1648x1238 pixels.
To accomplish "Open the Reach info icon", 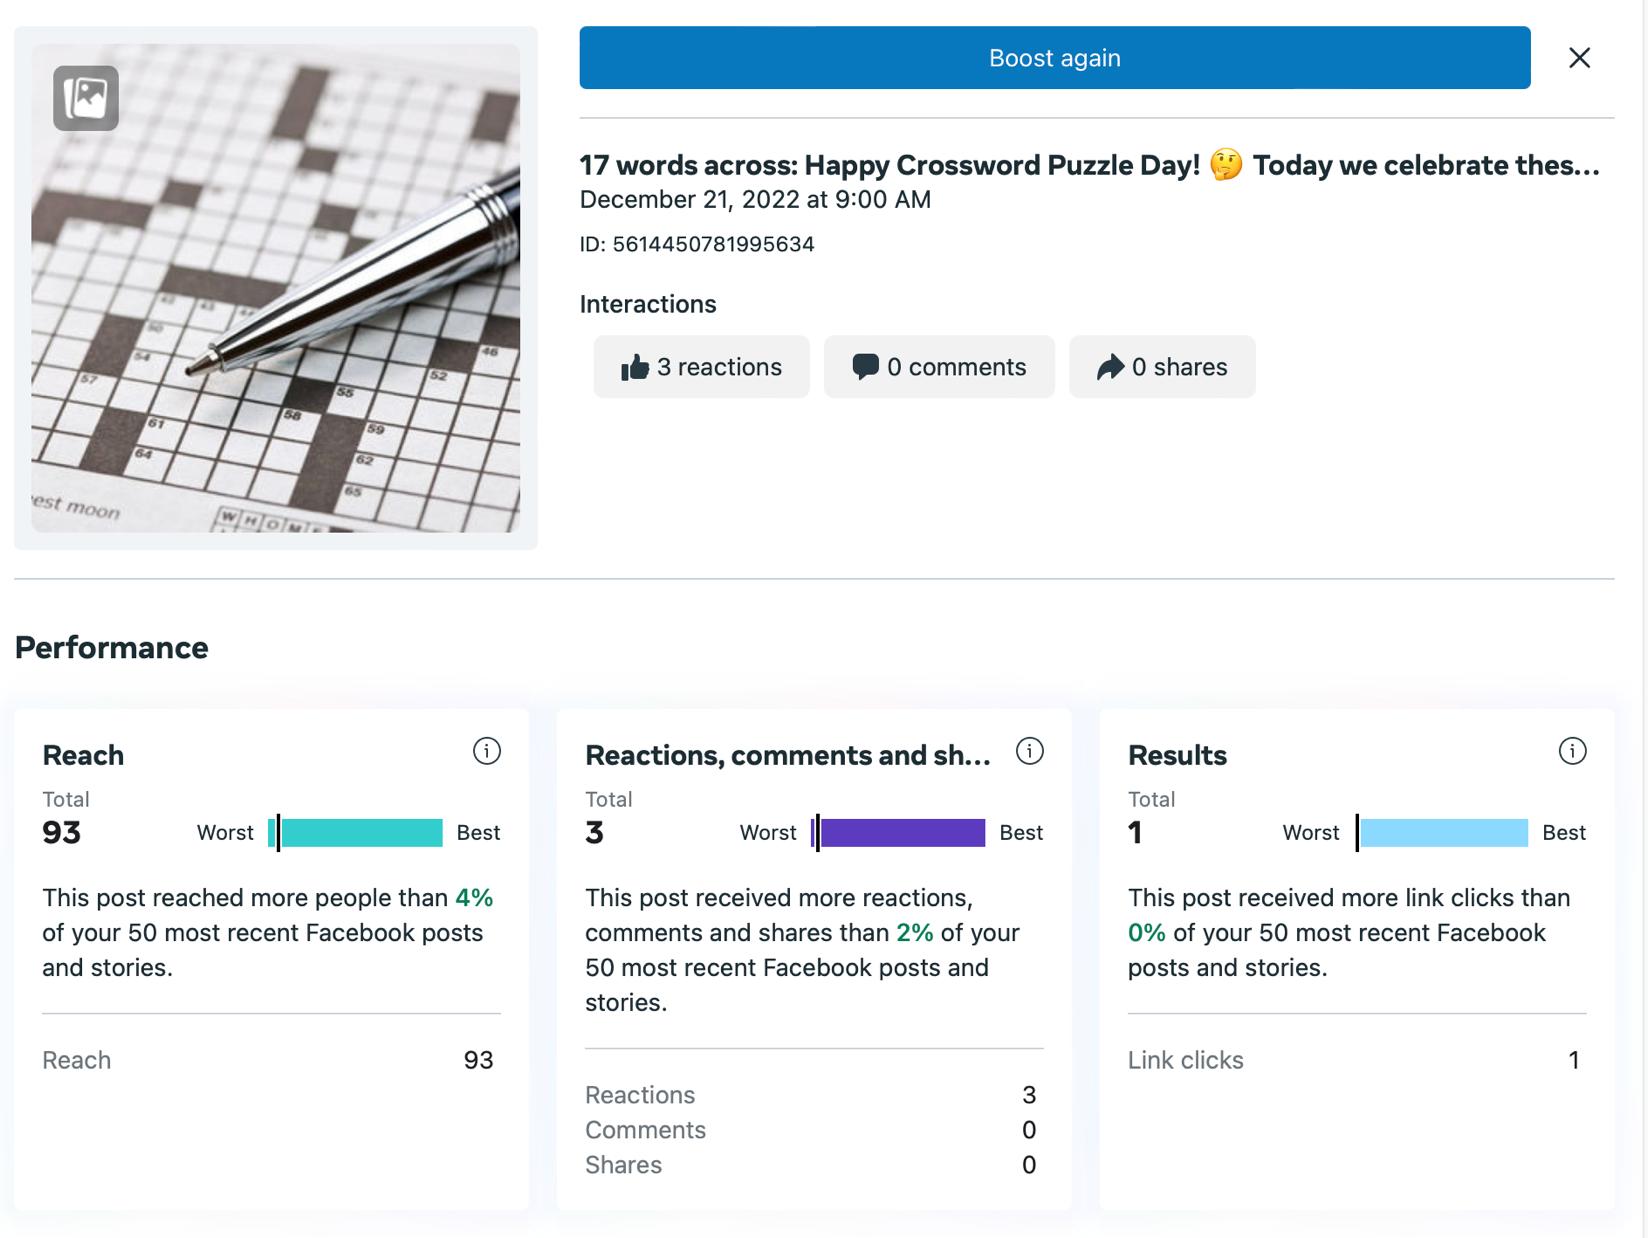I will click(x=486, y=751).
